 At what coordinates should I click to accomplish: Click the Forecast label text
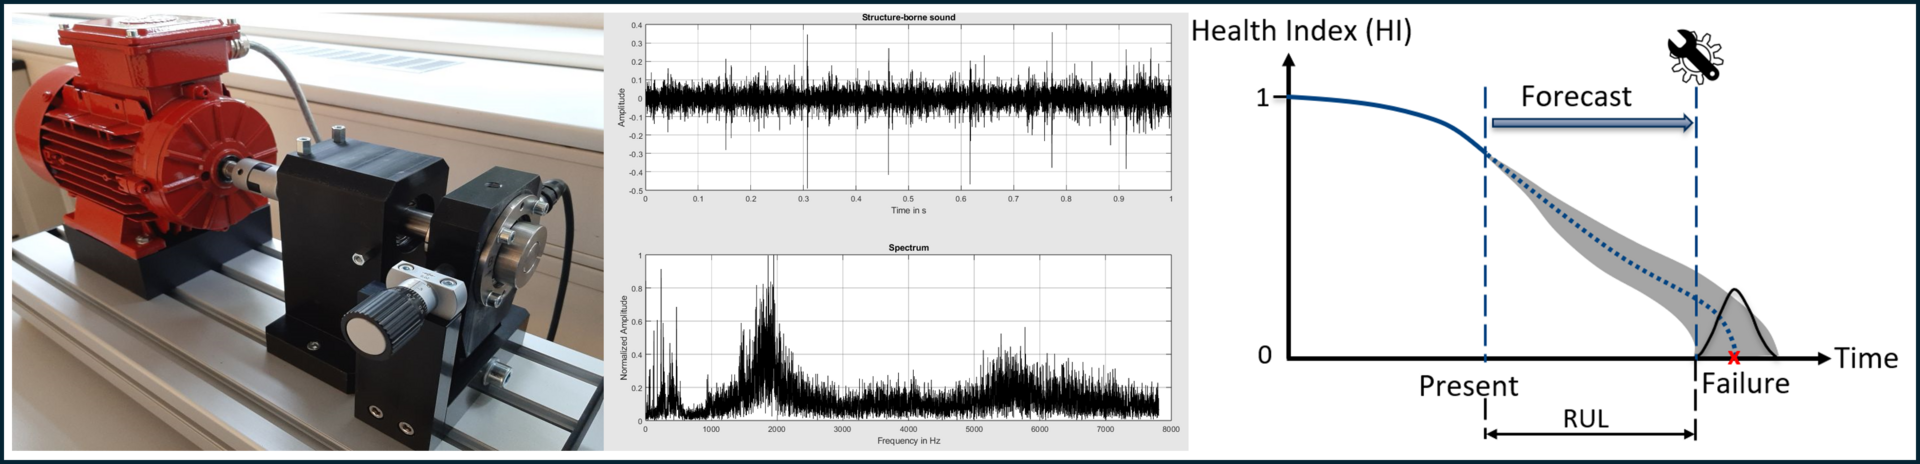[1575, 96]
